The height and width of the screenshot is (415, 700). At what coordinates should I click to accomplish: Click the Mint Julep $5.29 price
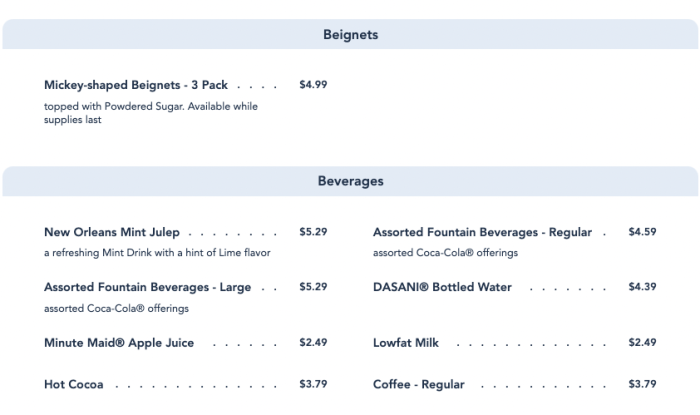click(x=313, y=232)
